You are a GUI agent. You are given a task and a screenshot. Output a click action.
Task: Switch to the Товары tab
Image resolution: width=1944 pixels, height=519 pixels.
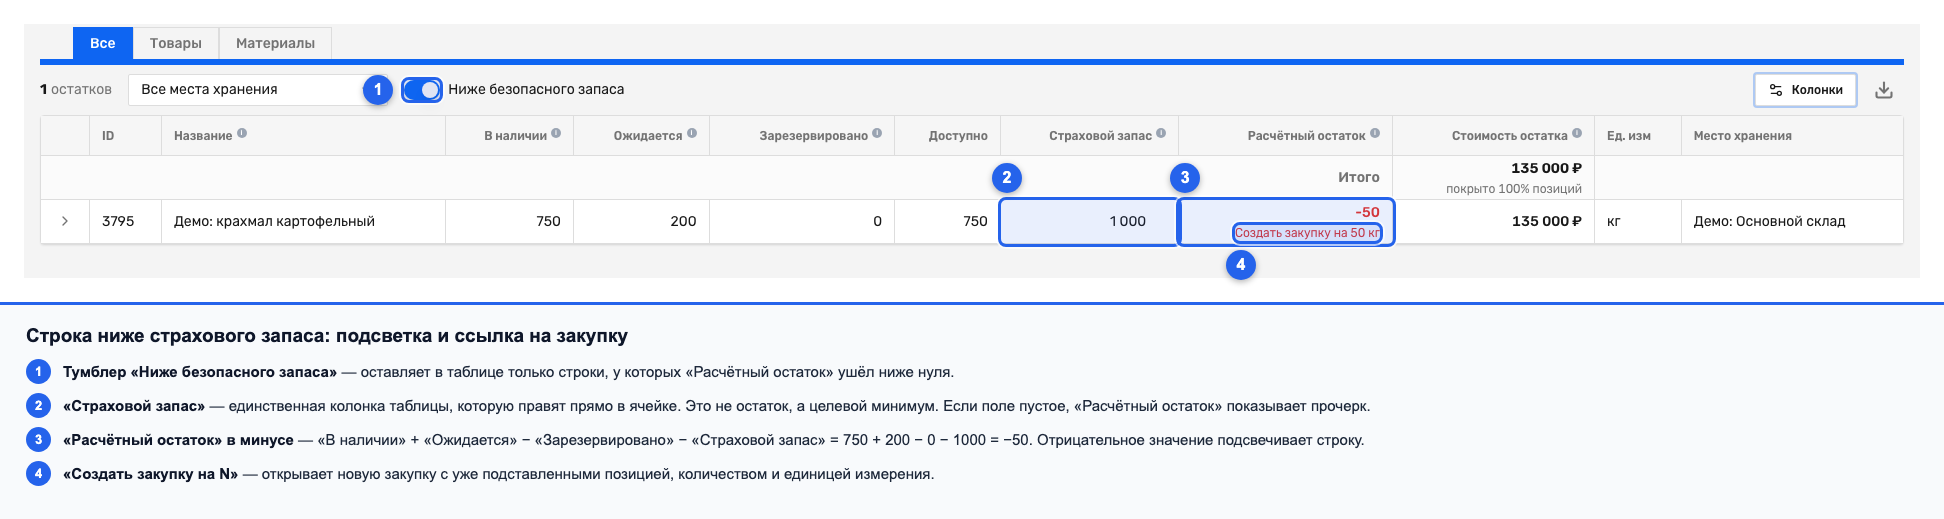pos(176,43)
